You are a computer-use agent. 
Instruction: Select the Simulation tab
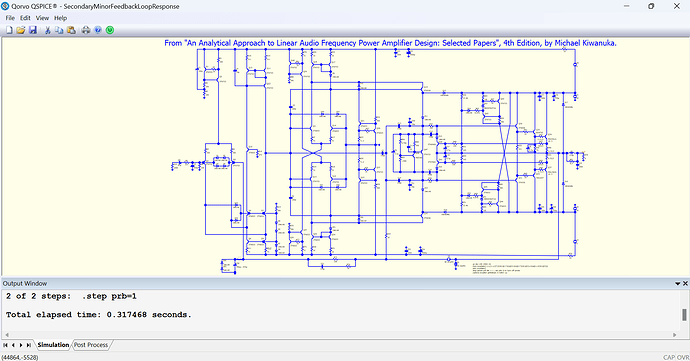pos(53,345)
